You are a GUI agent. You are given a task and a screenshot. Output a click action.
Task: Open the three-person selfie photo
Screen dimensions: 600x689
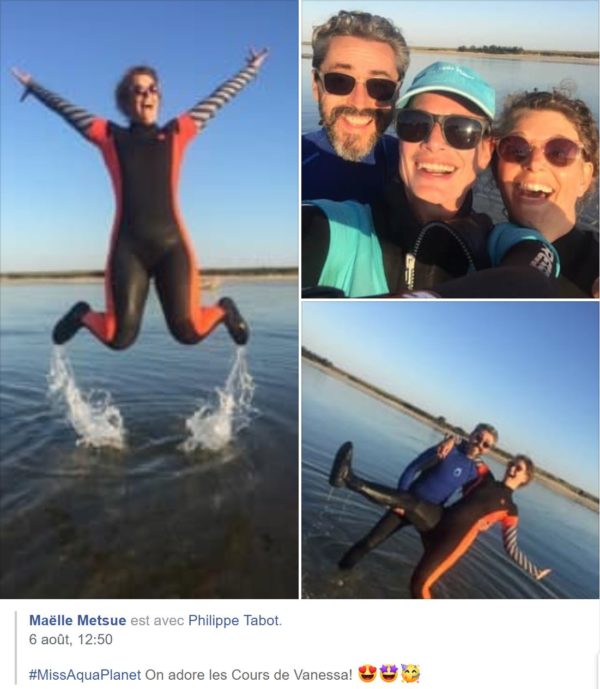(451, 149)
